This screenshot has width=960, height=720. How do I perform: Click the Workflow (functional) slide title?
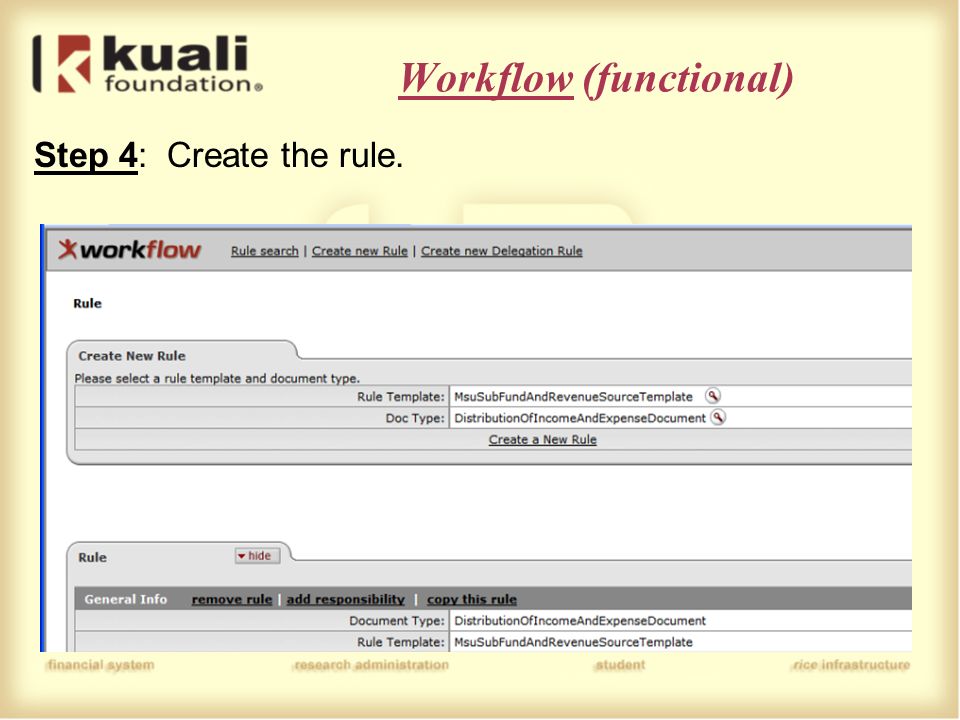596,78
